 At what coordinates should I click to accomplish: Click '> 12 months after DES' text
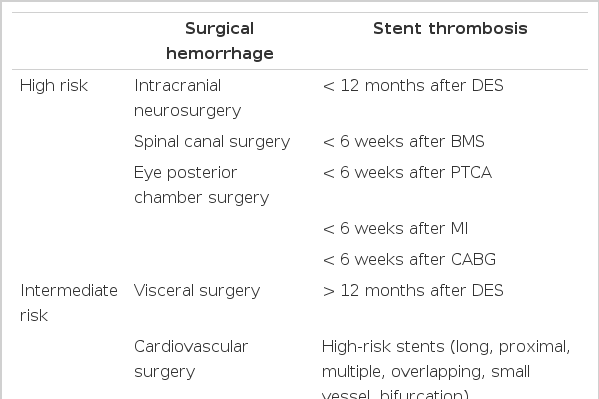[413, 291]
